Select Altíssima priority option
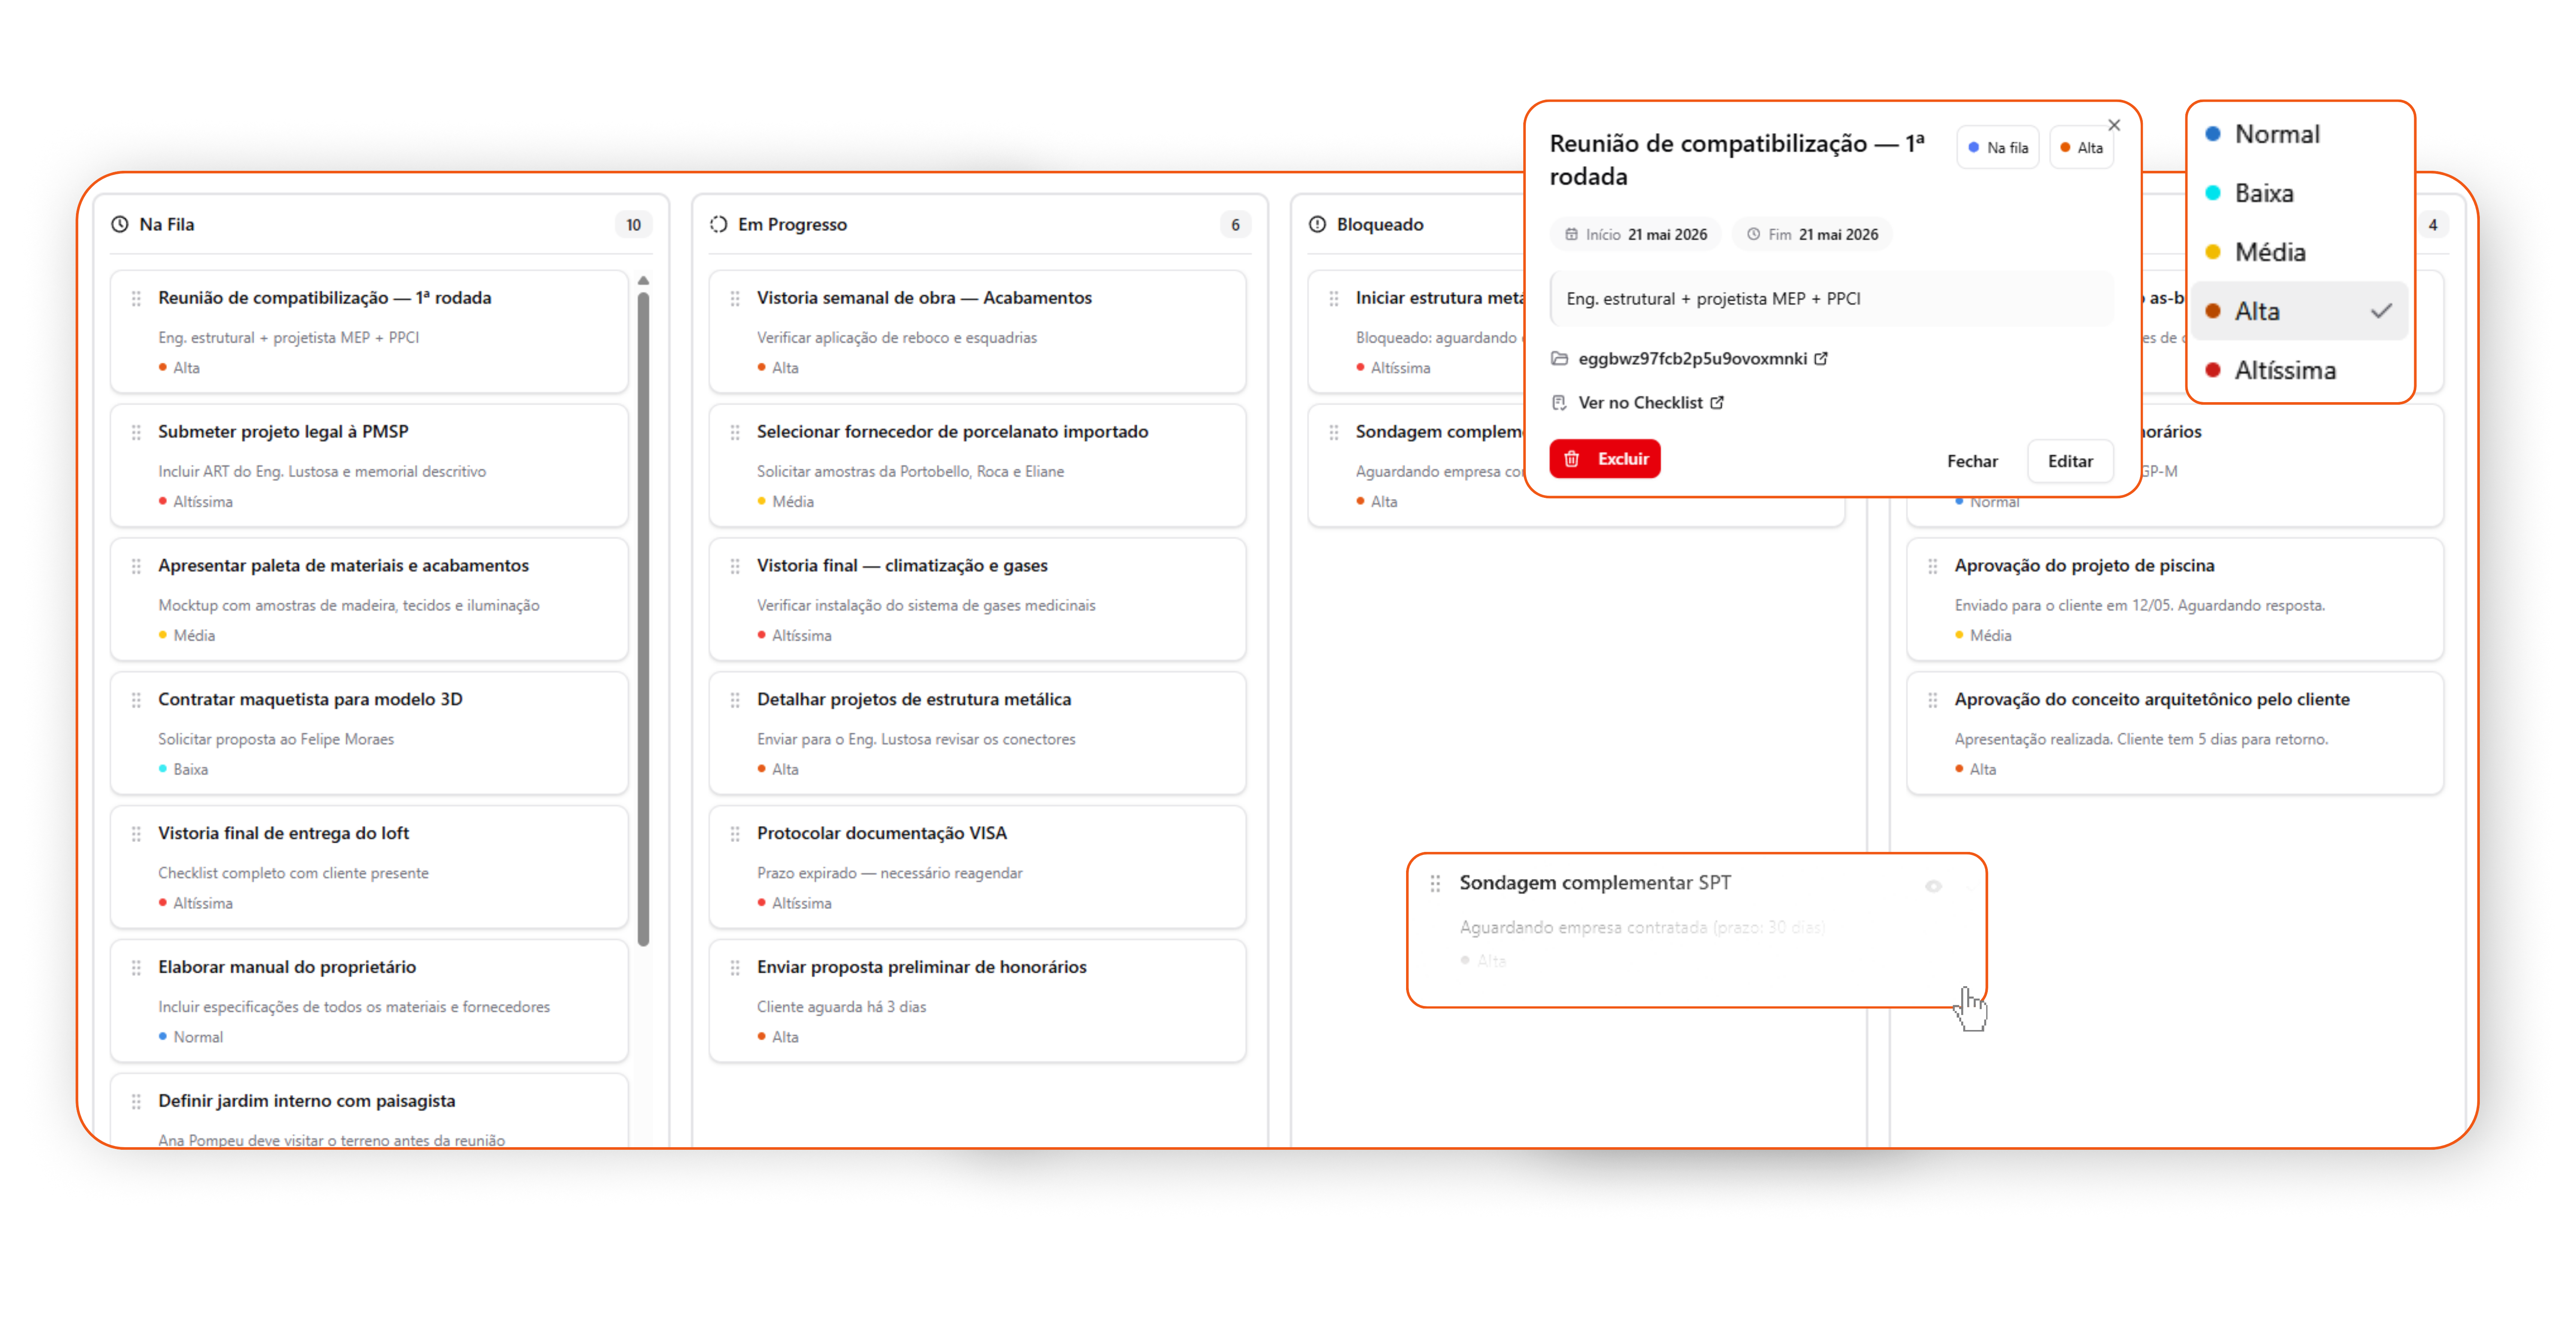The height and width of the screenshot is (1321, 2576). coord(2300,370)
